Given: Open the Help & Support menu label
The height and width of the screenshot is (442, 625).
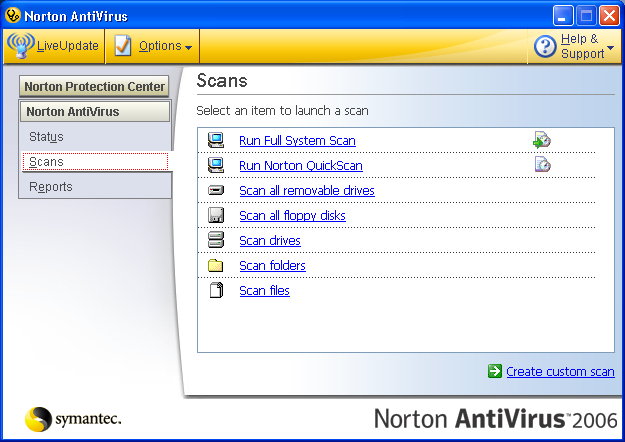Looking at the screenshot, I should 582,46.
